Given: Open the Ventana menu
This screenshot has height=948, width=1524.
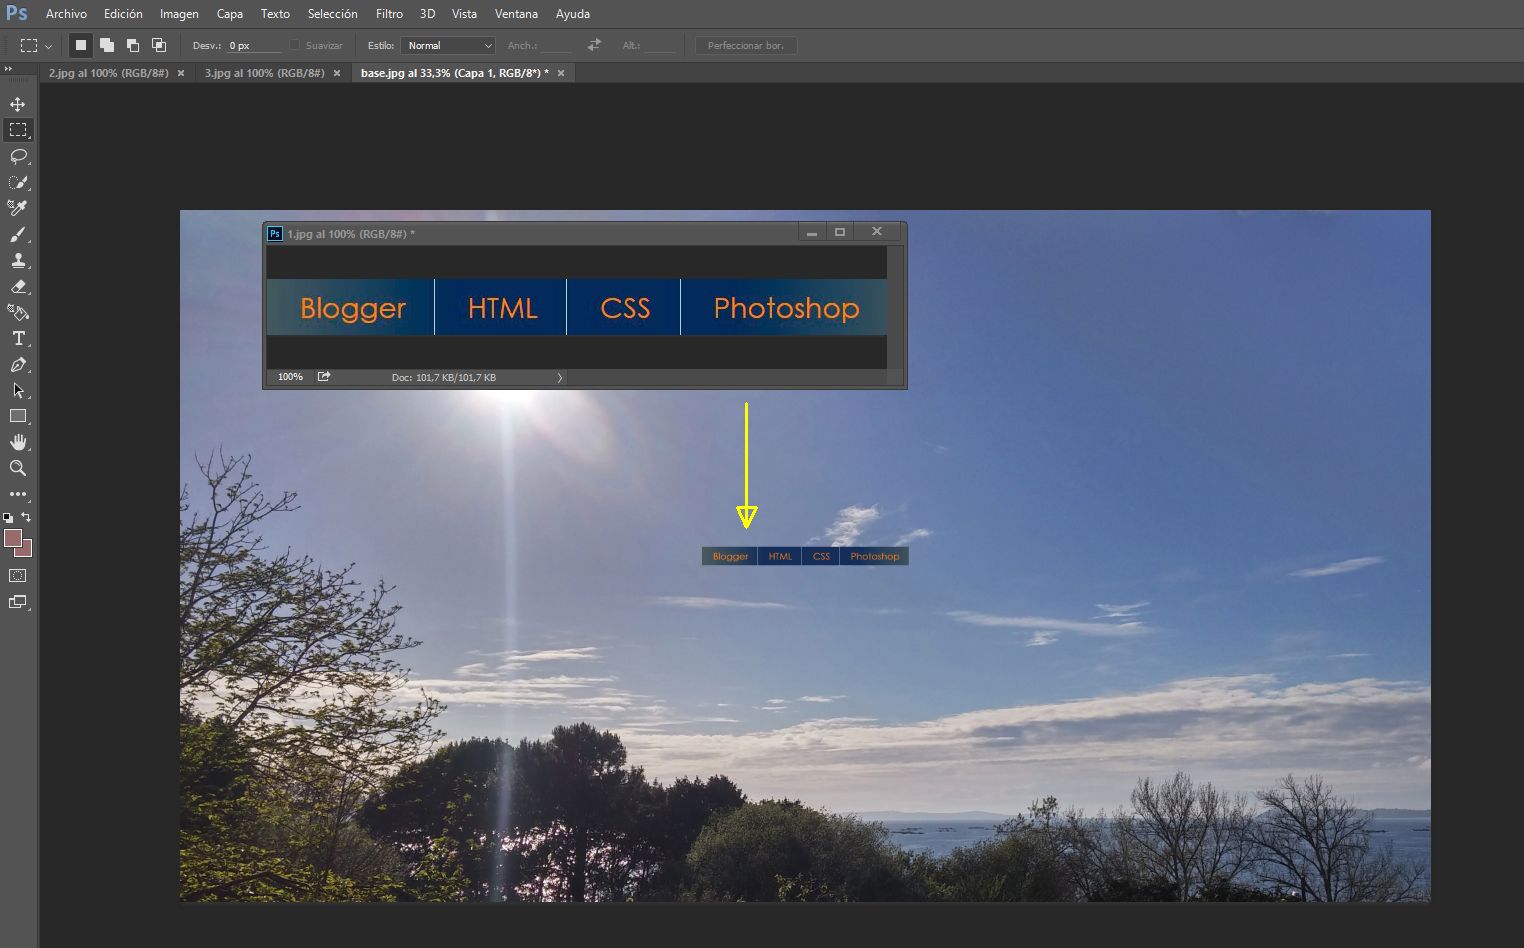Looking at the screenshot, I should [x=516, y=14].
